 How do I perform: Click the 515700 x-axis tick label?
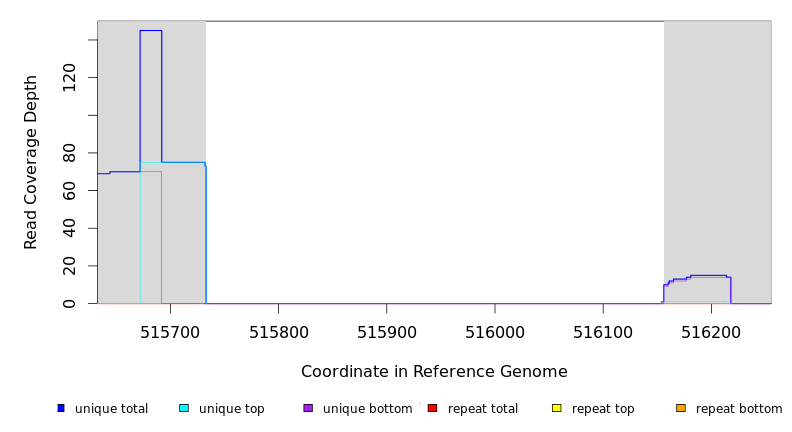click(x=170, y=329)
